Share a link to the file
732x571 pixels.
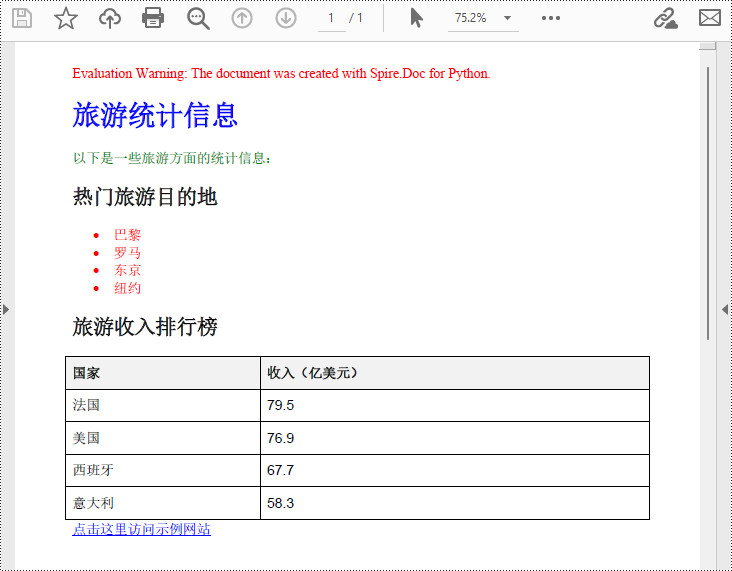click(x=665, y=19)
